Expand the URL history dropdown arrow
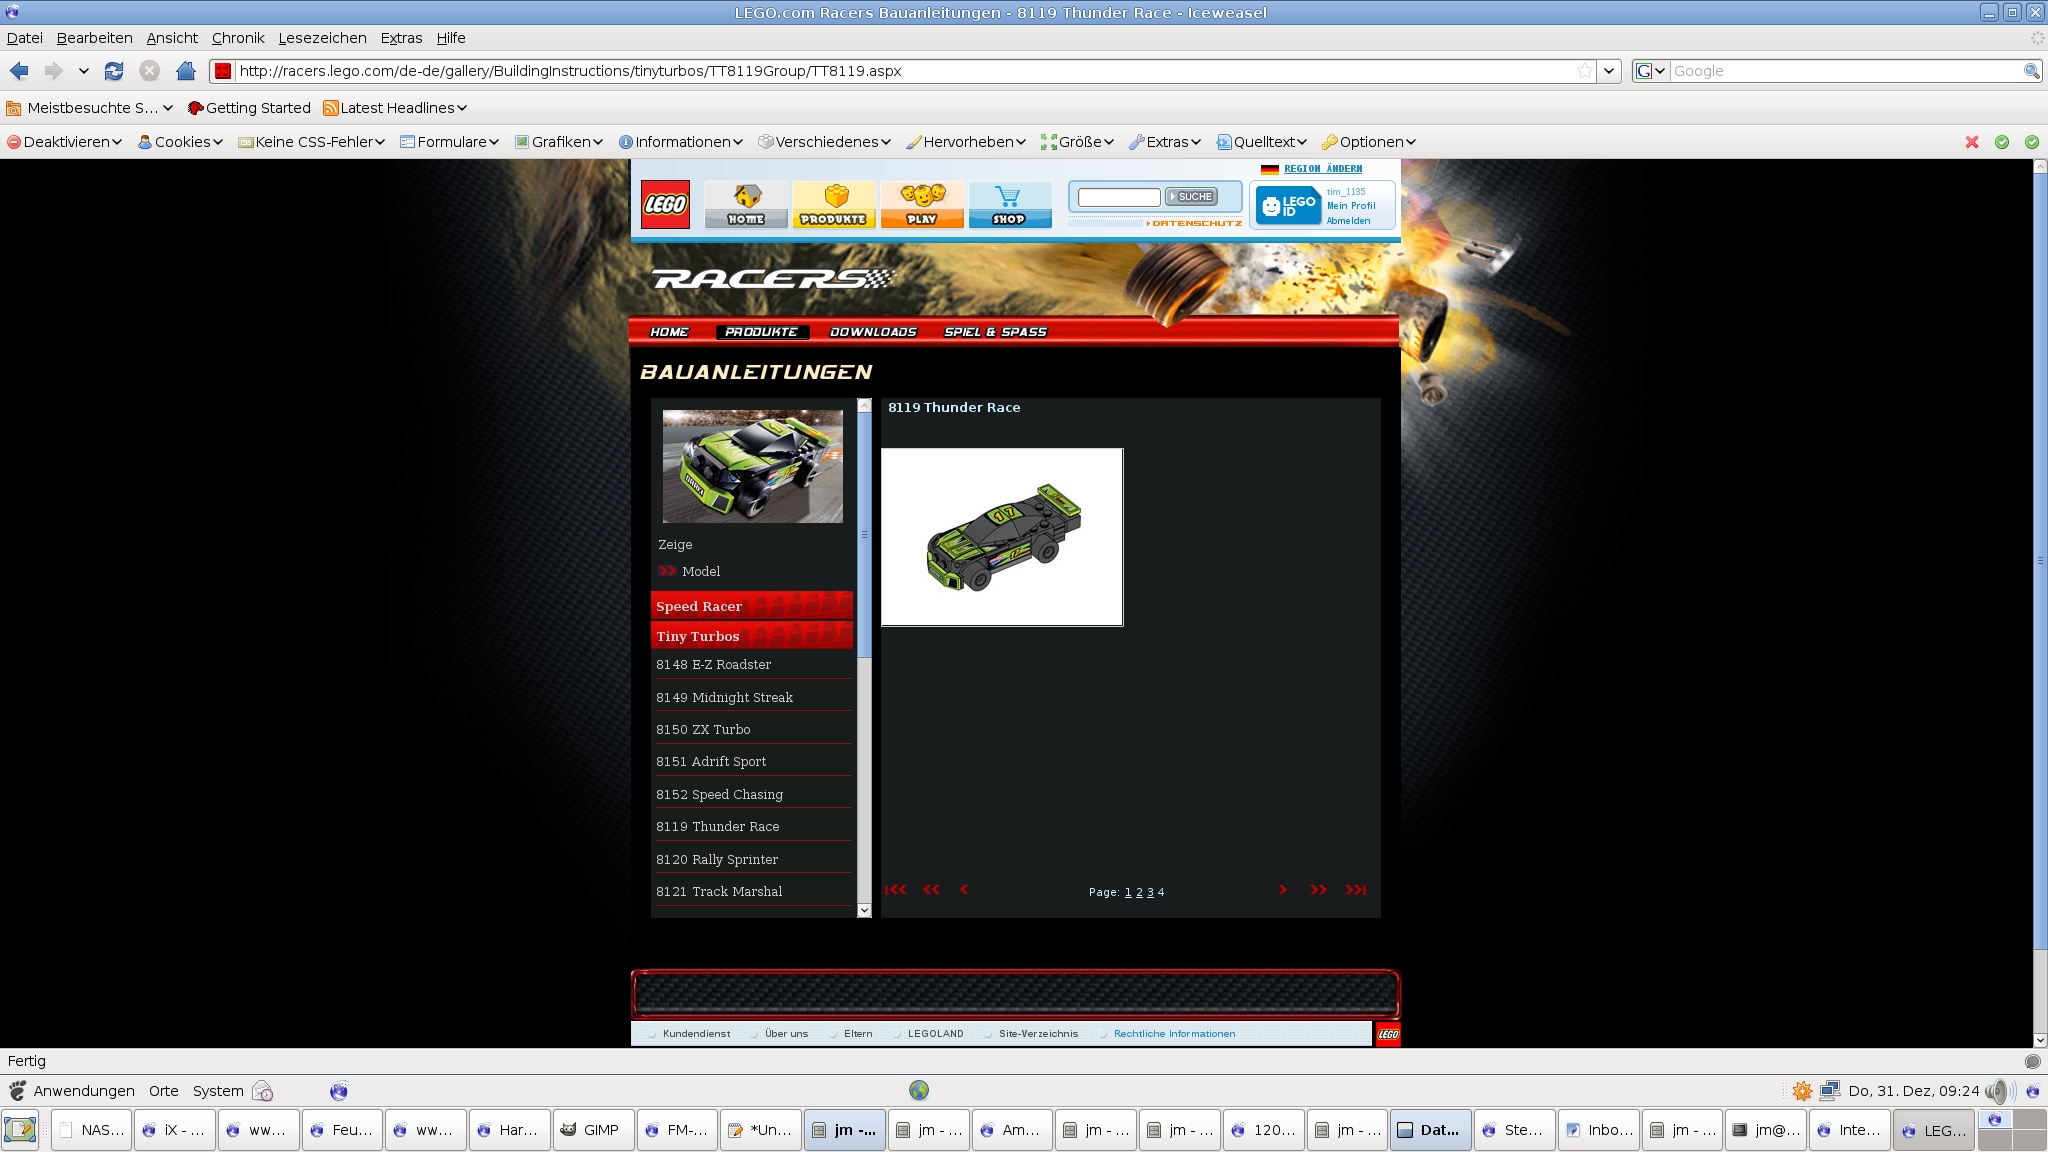This screenshot has width=2048, height=1152. [1608, 71]
